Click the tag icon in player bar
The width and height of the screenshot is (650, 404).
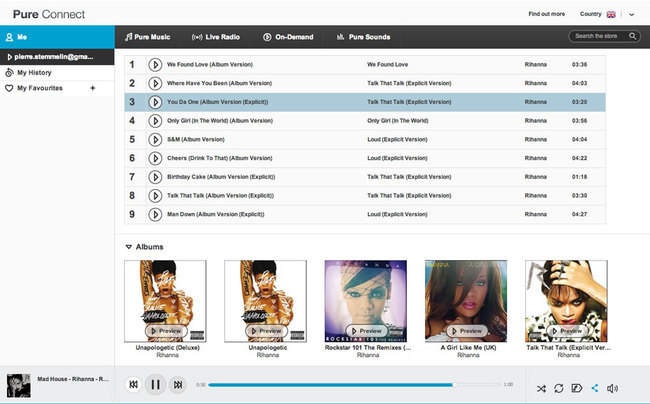tap(577, 388)
